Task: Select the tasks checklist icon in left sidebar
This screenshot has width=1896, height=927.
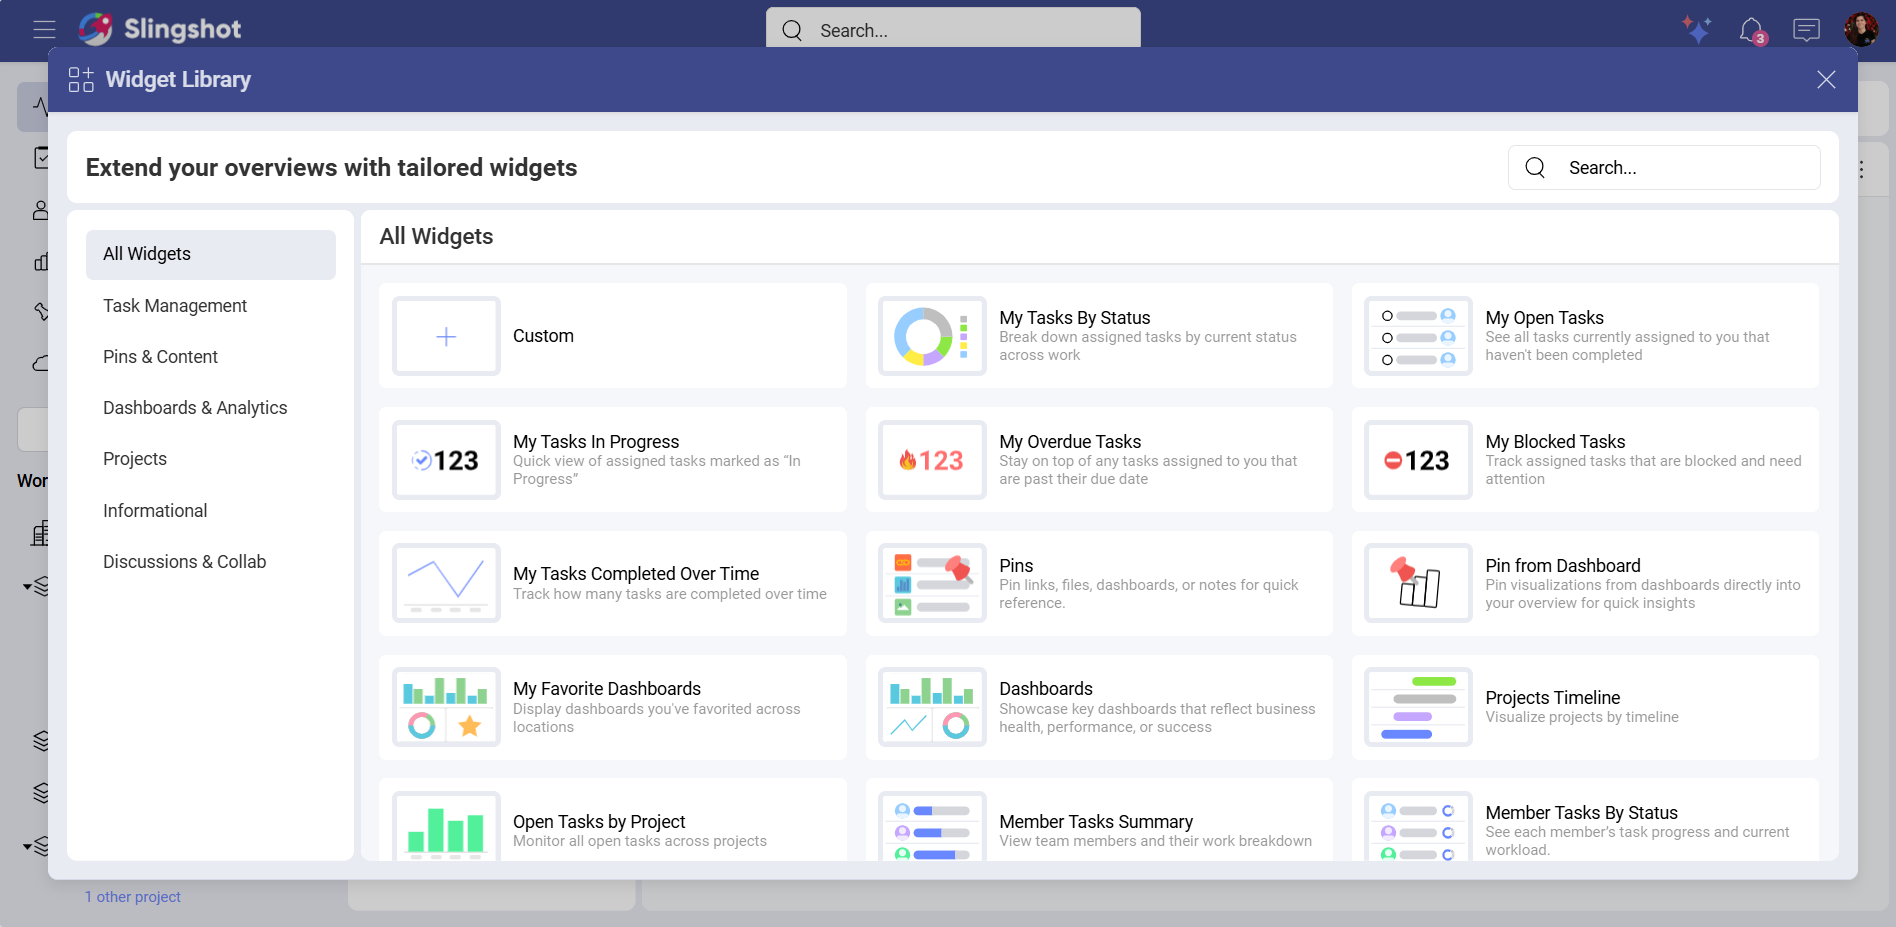Action: (40, 157)
